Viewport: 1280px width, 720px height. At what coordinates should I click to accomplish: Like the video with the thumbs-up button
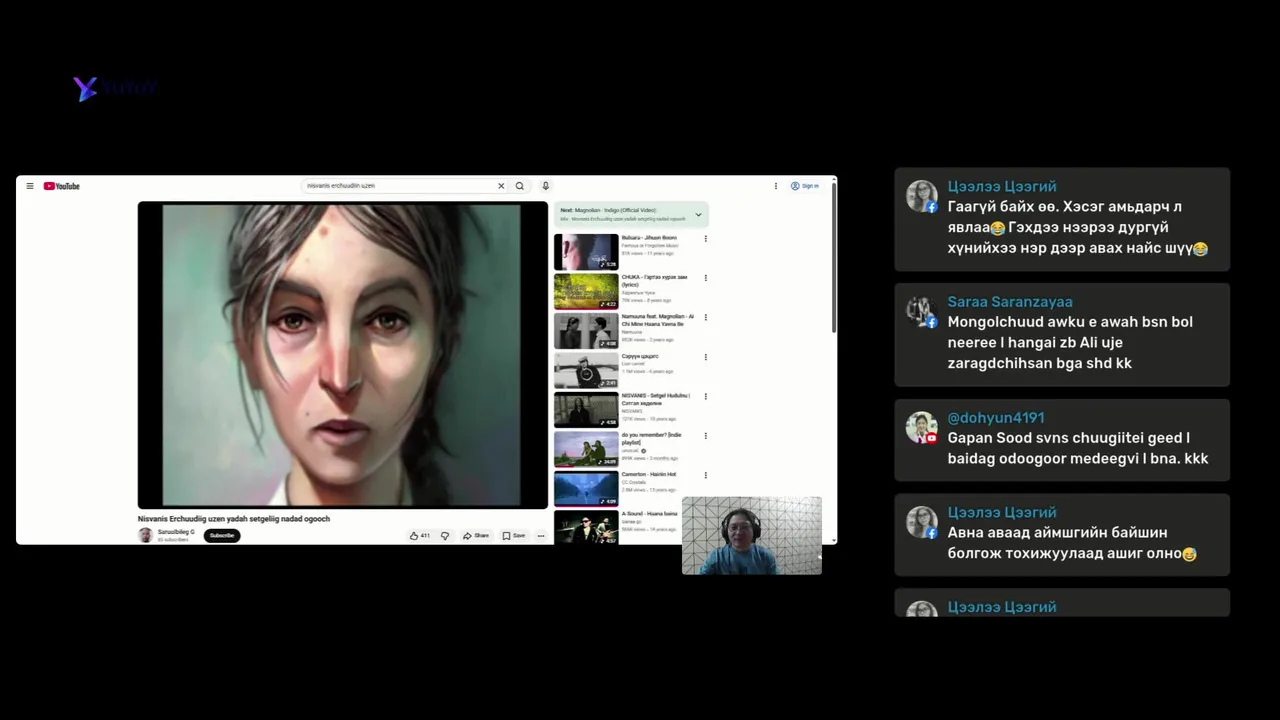pyautogui.click(x=420, y=536)
